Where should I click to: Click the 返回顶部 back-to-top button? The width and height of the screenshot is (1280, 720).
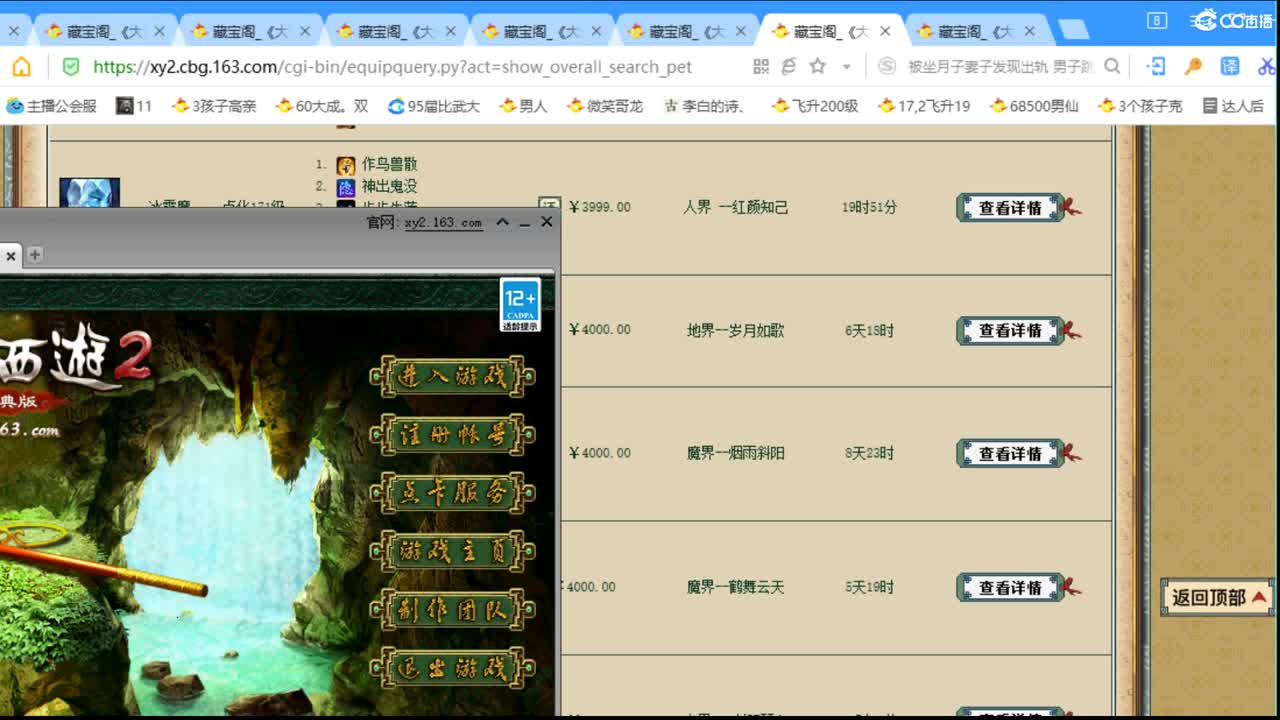pyautogui.click(x=1217, y=597)
